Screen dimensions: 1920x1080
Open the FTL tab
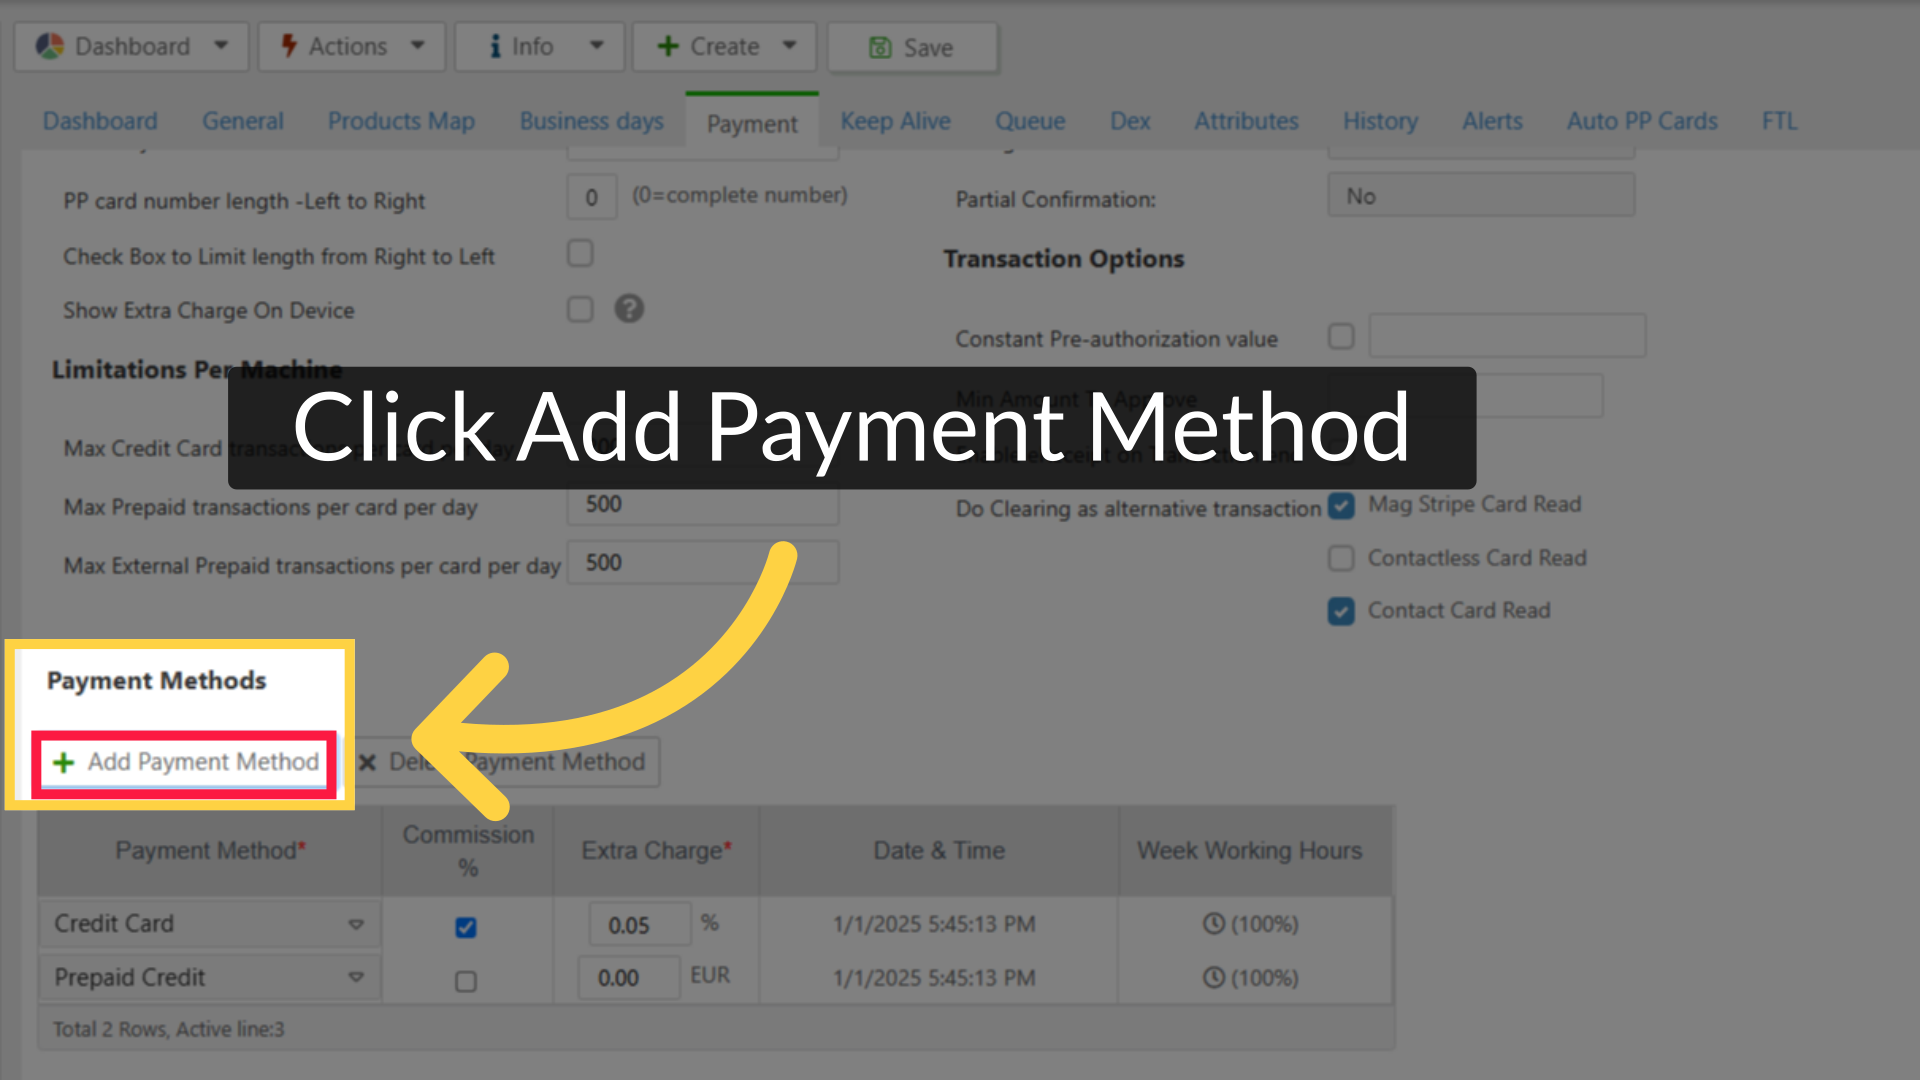click(x=1779, y=121)
